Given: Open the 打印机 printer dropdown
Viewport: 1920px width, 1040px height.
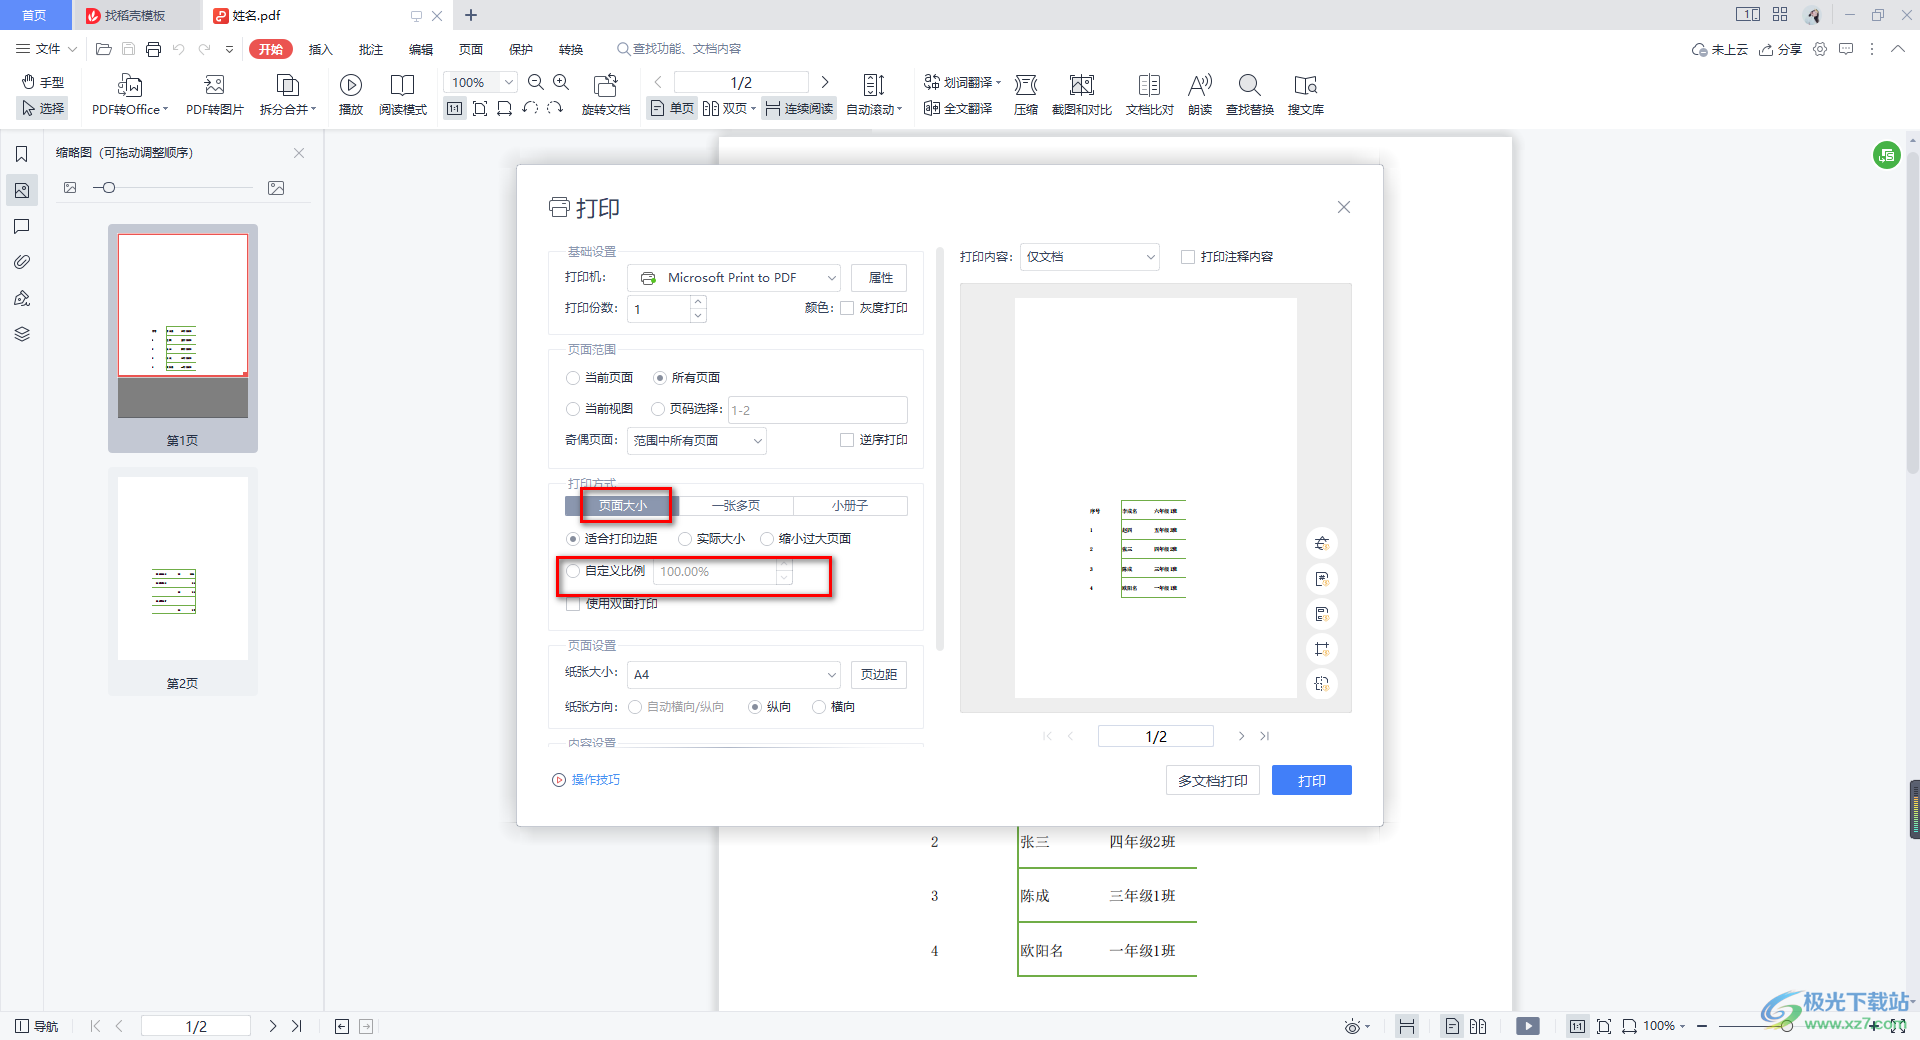Looking at the screenshot, I should (734, 278).
